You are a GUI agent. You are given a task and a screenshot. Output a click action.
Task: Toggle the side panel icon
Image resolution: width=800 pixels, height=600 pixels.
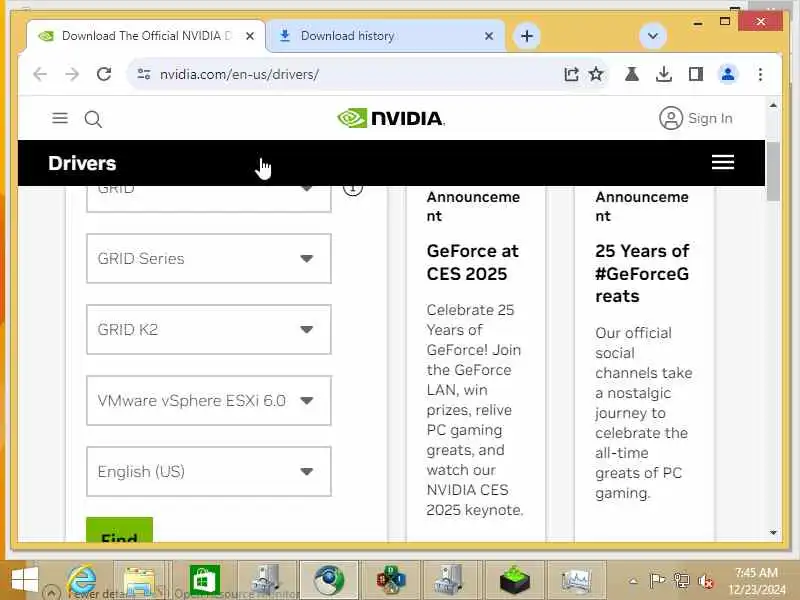click(695, 74)
